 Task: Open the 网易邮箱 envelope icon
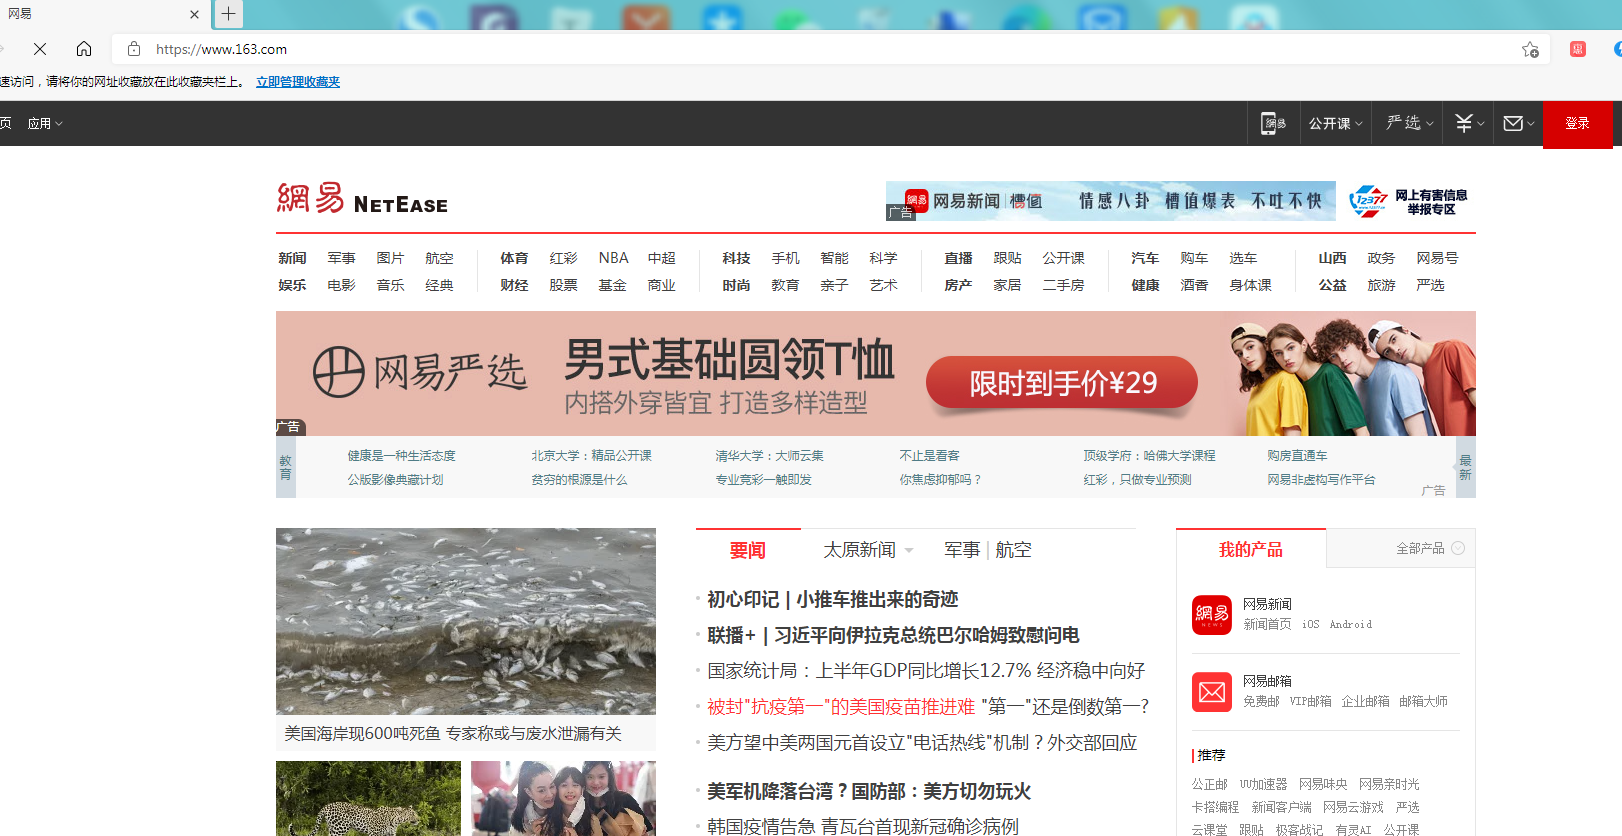(1212, 692)
